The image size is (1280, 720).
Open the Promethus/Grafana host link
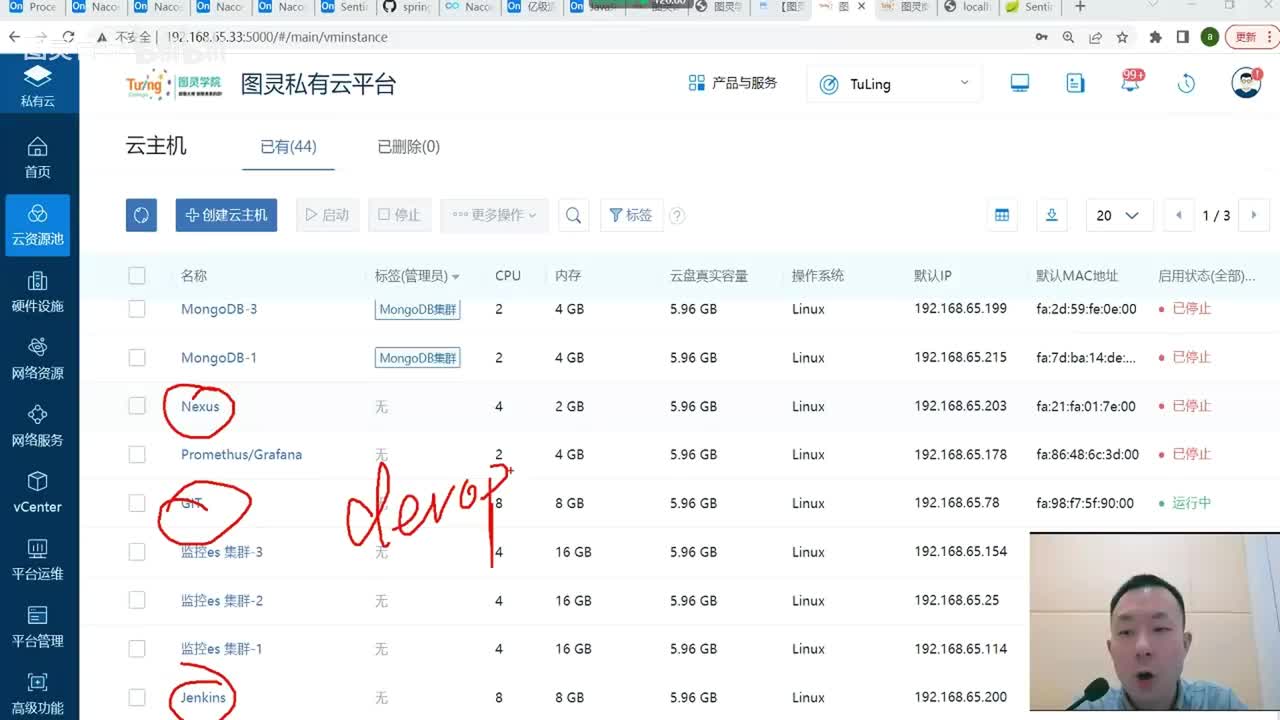click(x=241, y=455)
